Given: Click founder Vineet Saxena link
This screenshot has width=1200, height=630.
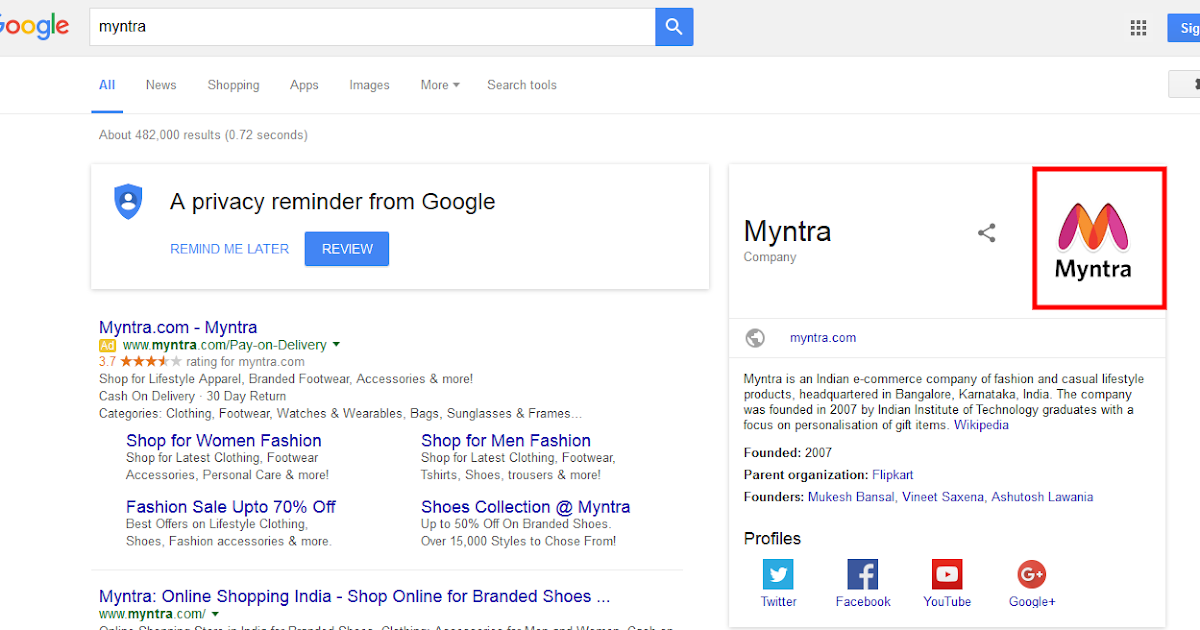Looking at the screenshot, I should pos(944,497).
